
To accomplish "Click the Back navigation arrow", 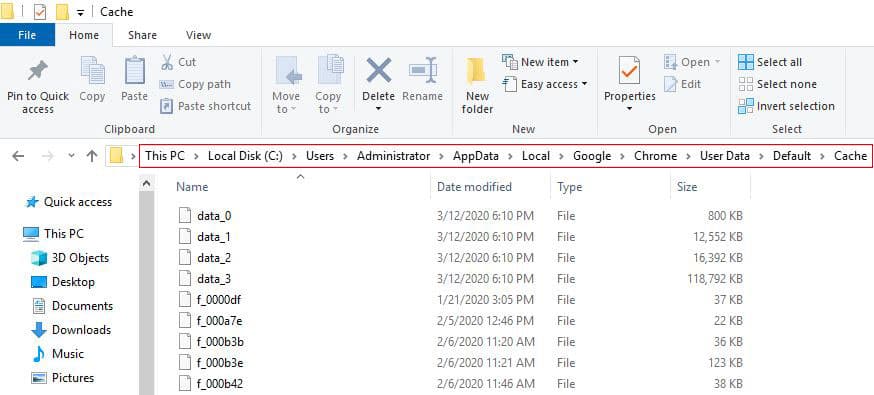I will click(18, 156).
